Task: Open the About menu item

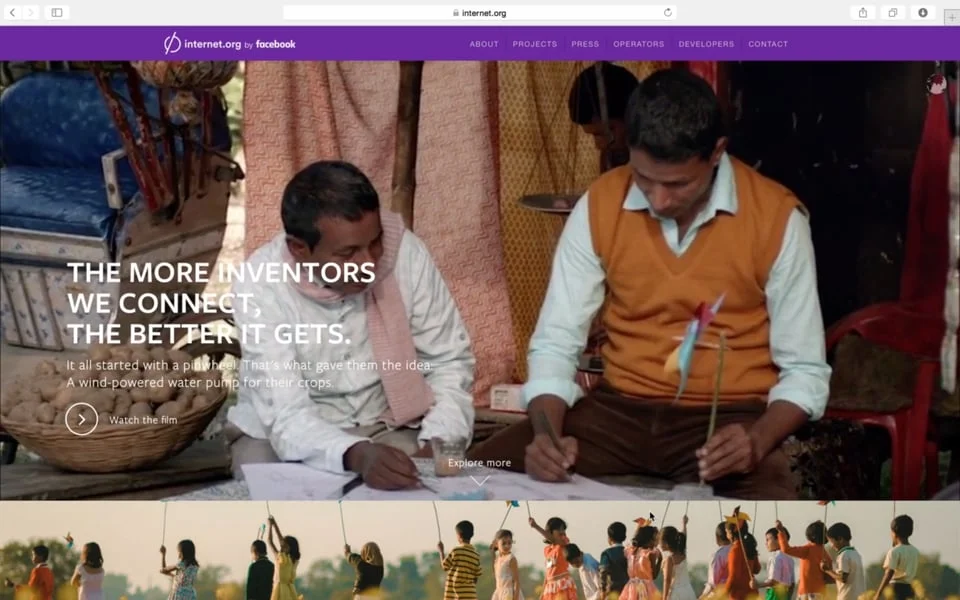Action: pos(484,44)
